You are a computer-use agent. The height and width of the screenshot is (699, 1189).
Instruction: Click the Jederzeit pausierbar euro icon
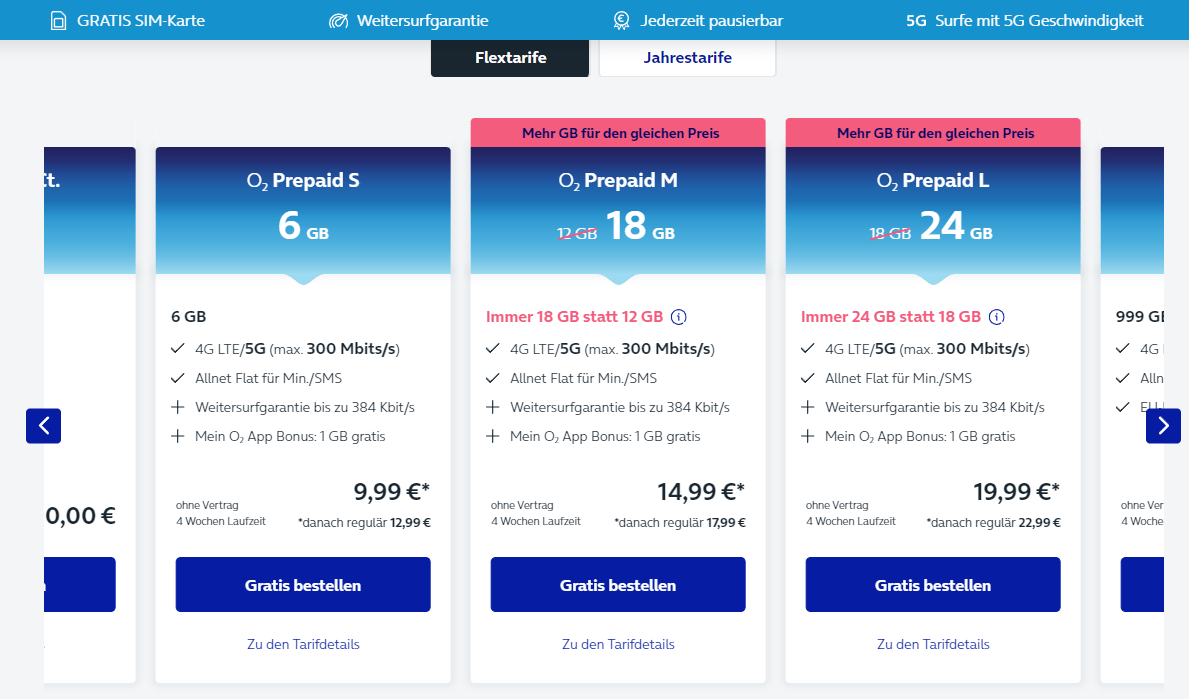click(621, 20)
